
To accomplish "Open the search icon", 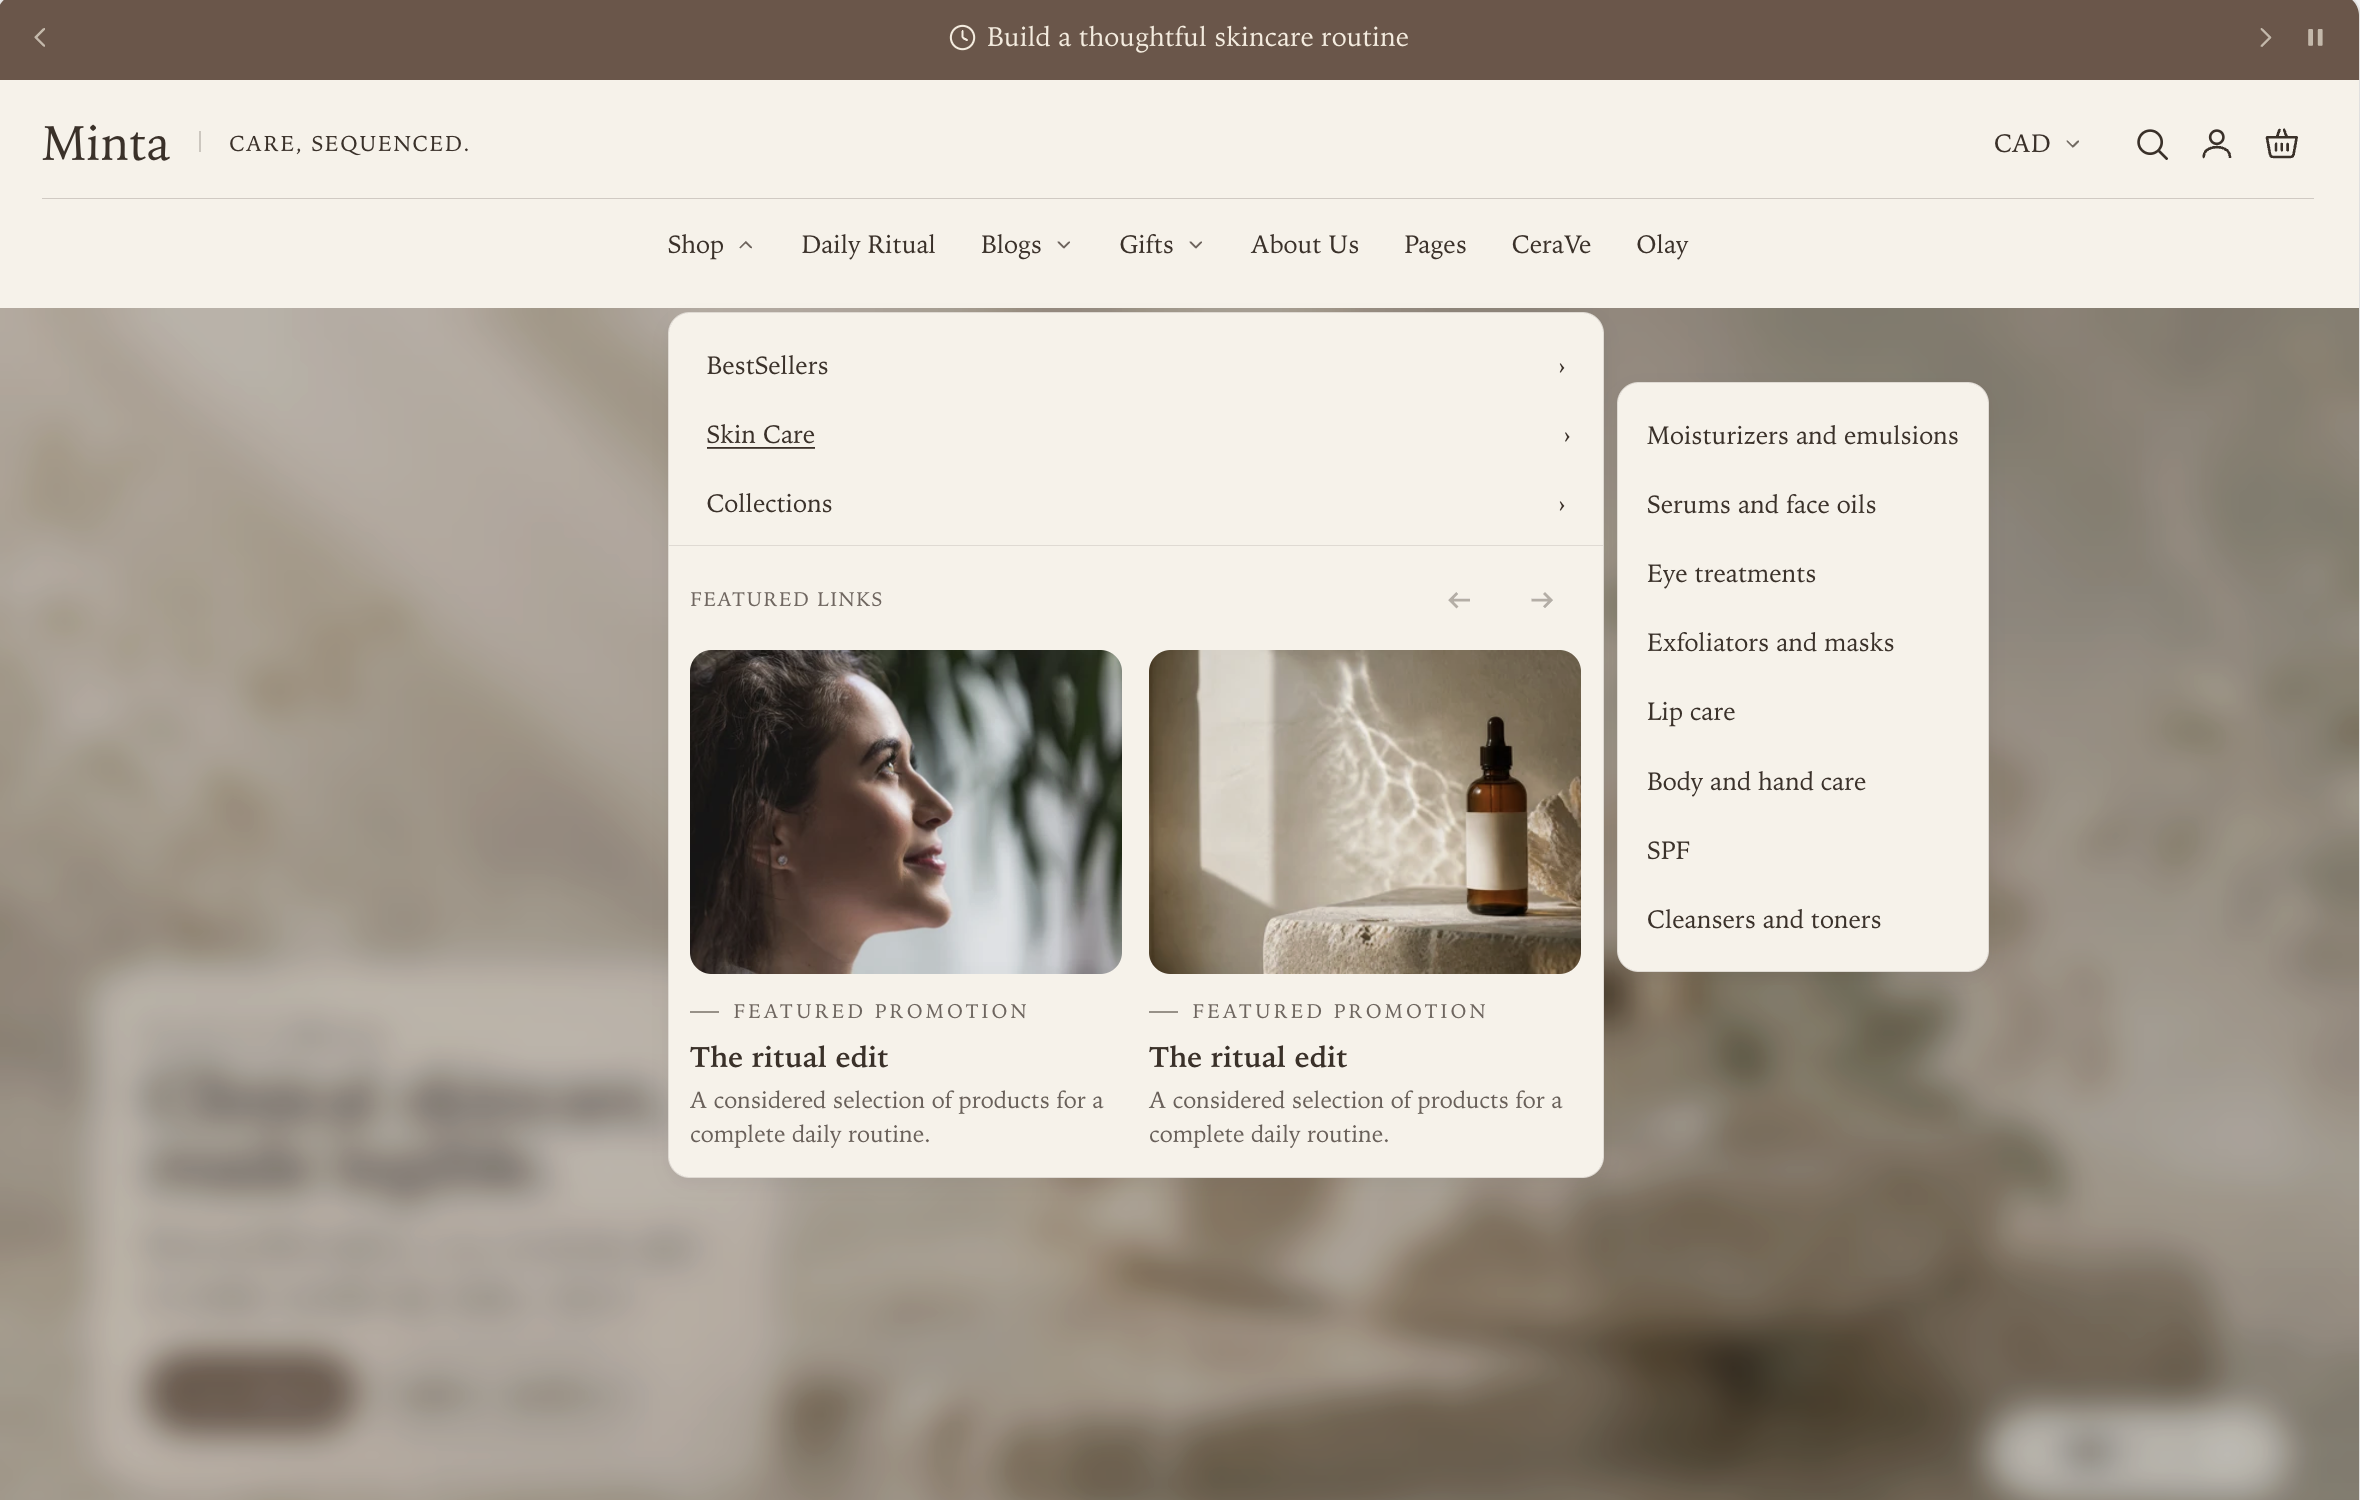I will point(2152,144).
